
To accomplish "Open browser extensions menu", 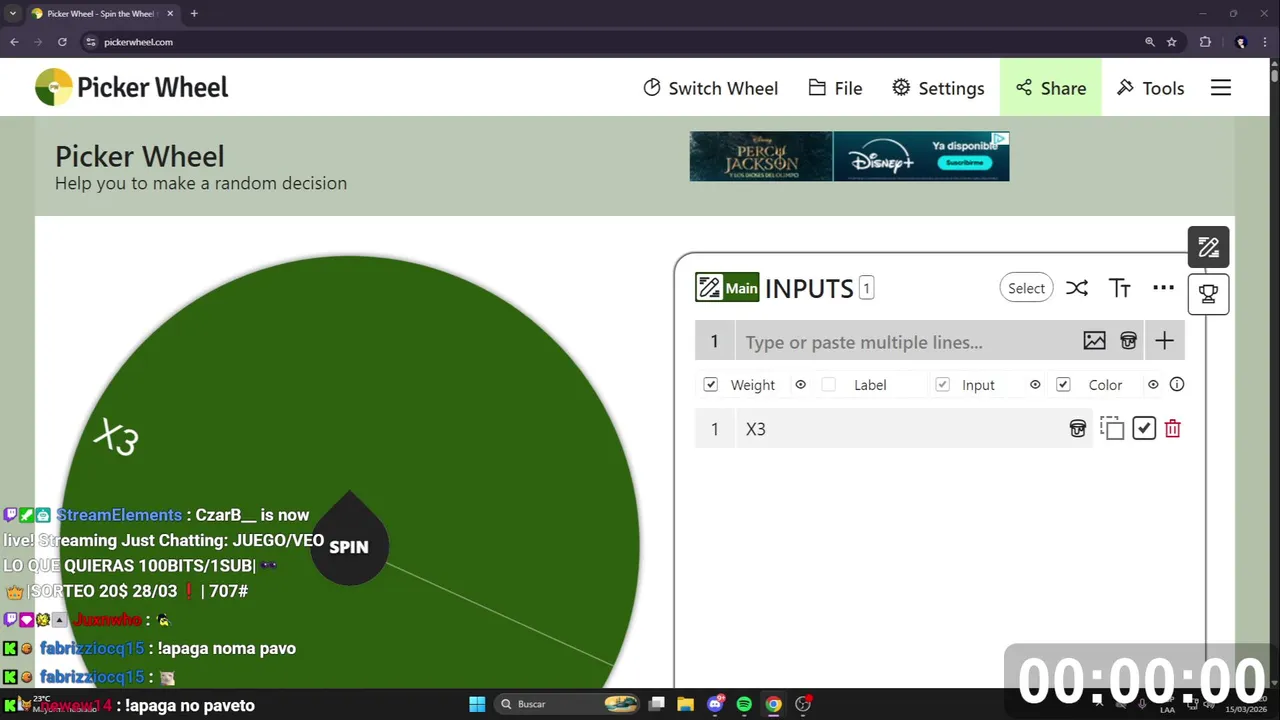I will click(x=1205, y=42).
